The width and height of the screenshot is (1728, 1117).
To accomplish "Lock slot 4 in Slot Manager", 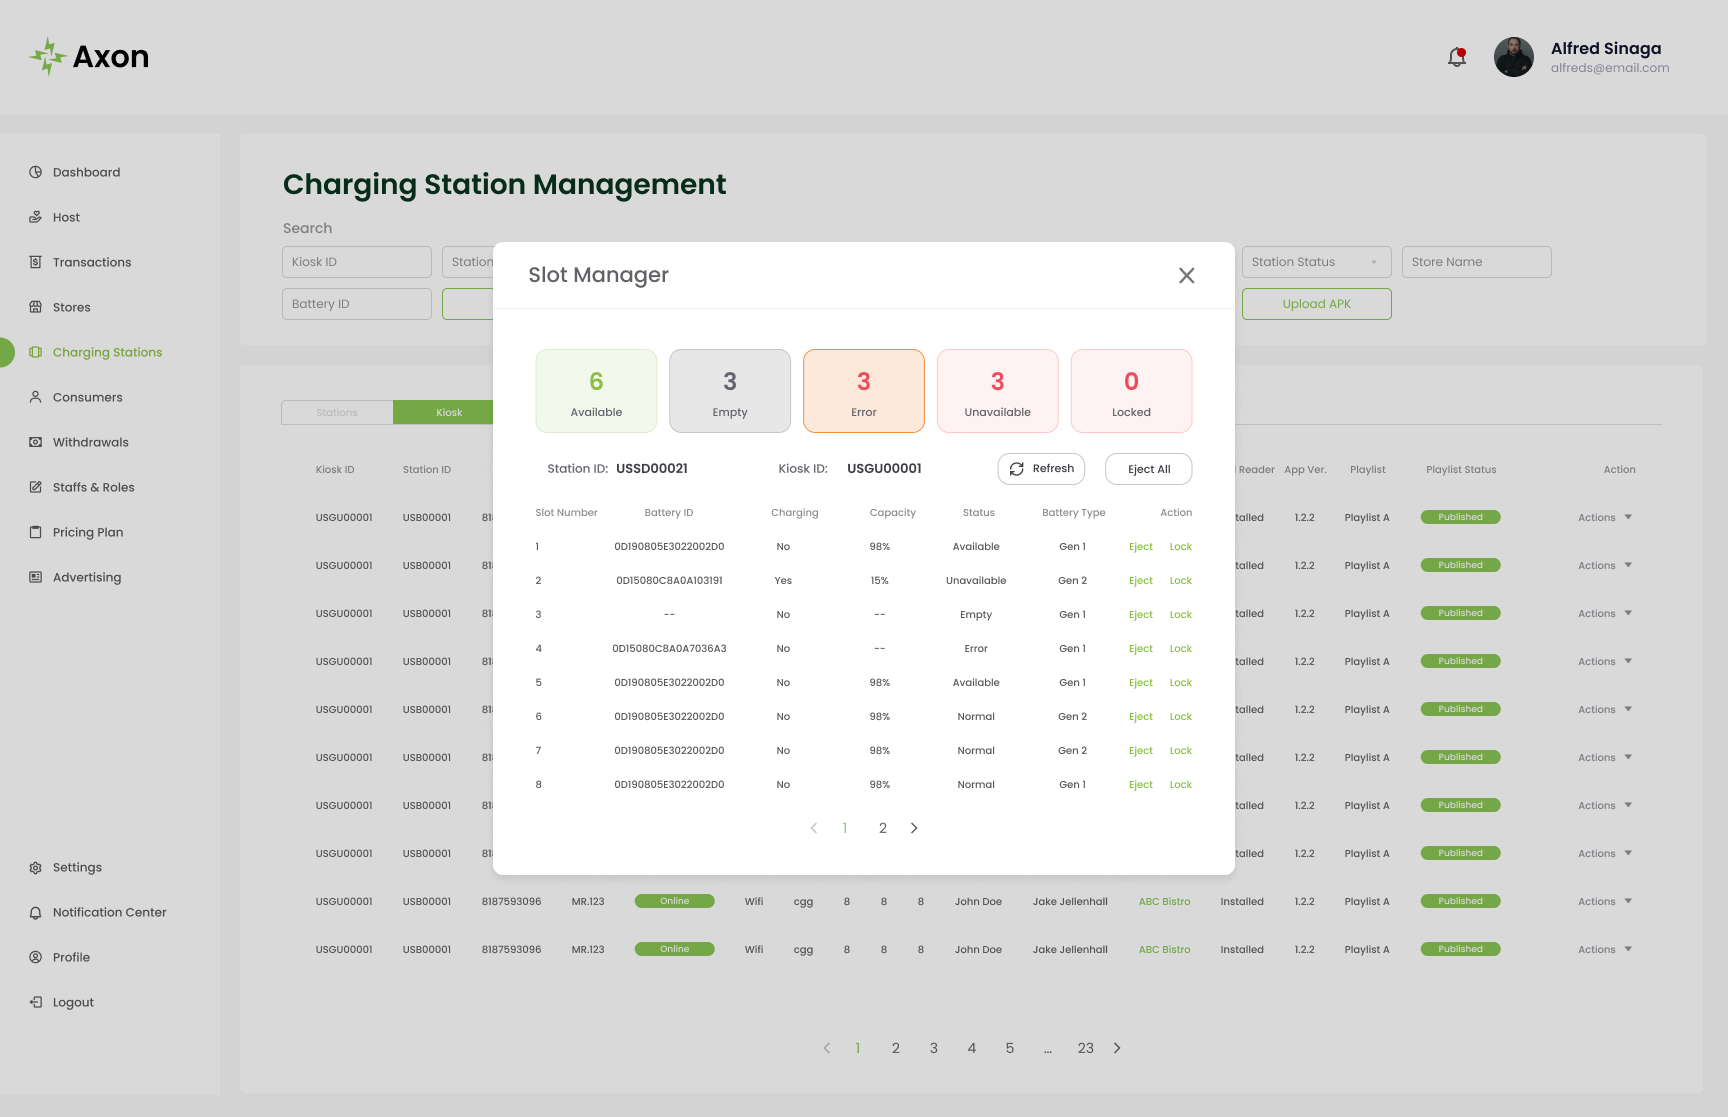I will point(1180,649).
